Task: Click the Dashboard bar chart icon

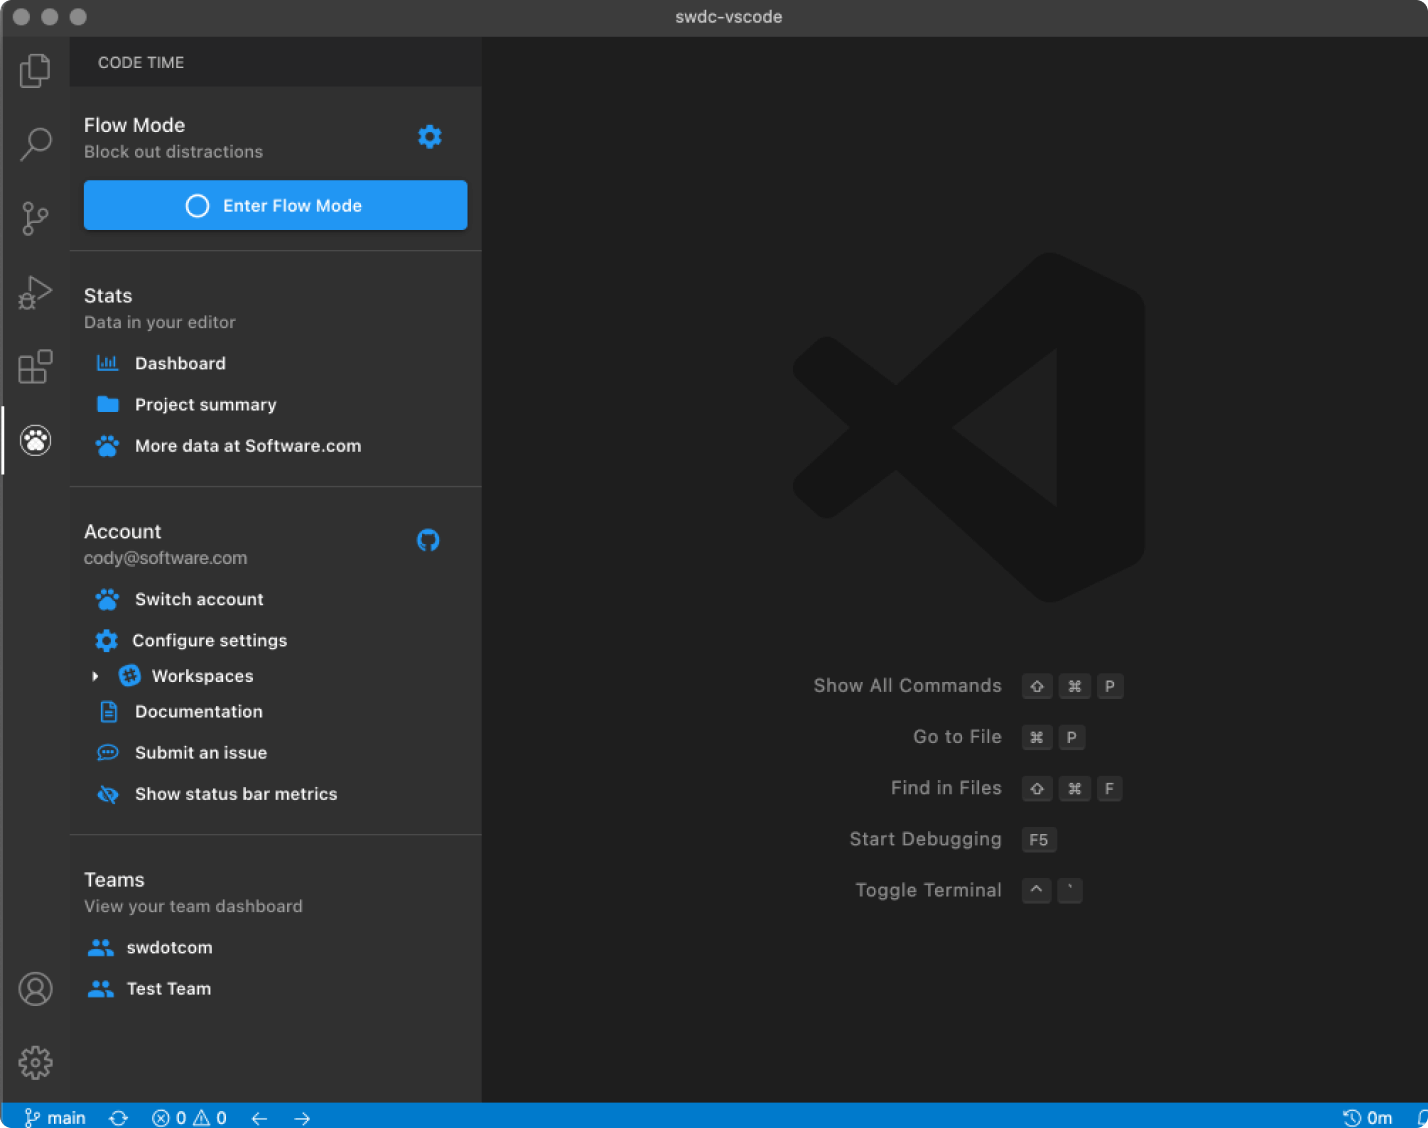Action: coord(107,363)
